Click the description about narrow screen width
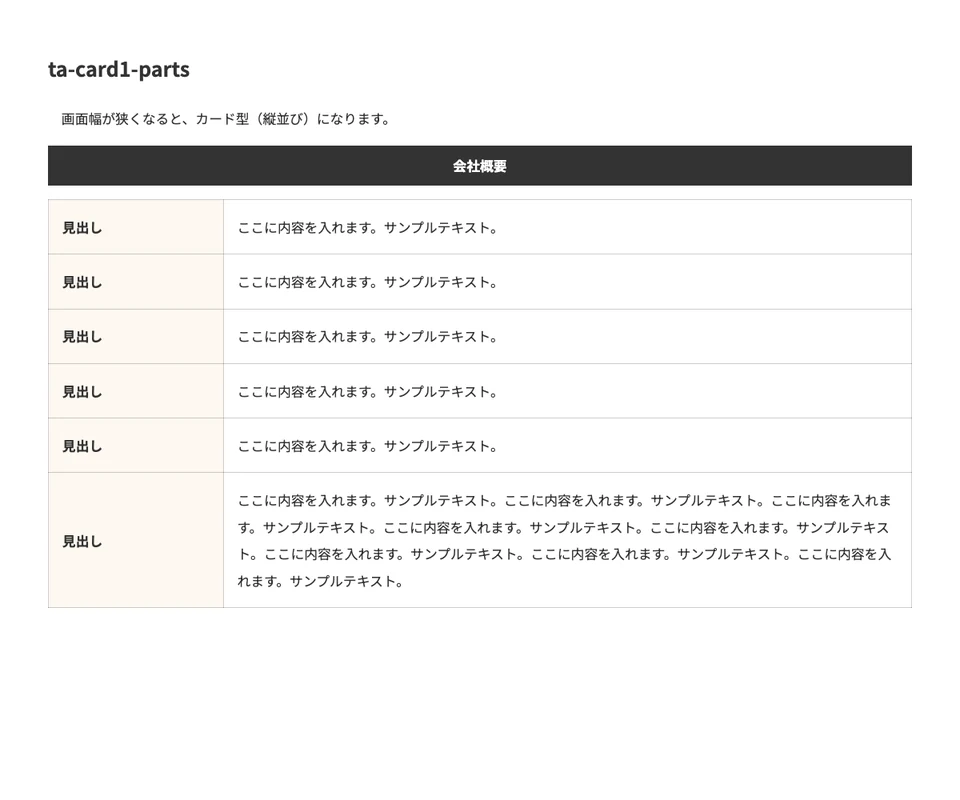 pos(225,119)
